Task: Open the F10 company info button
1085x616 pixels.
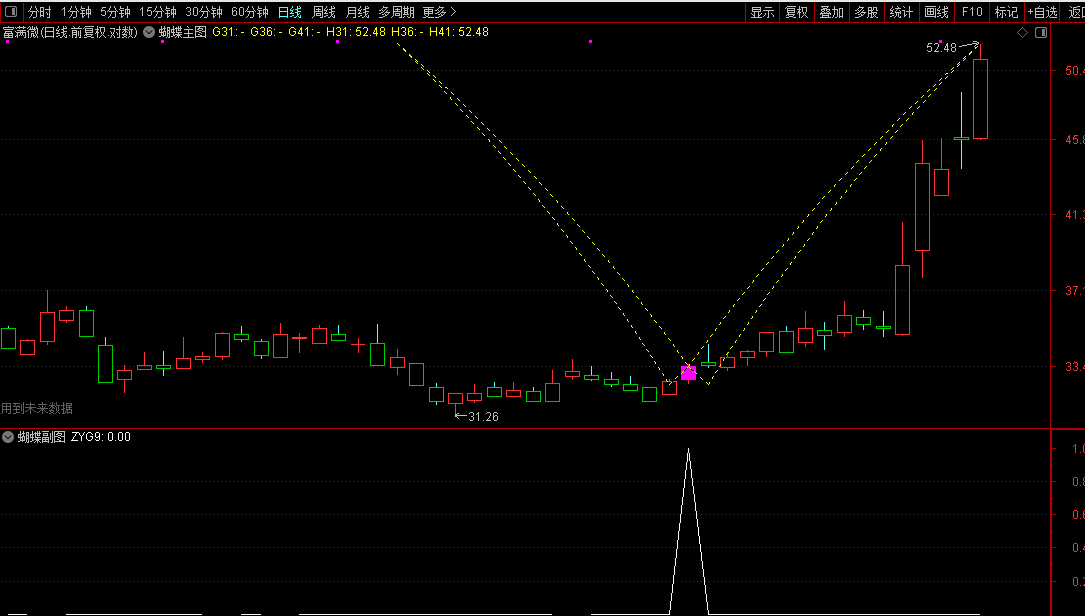Action: (x=972, y=12)
